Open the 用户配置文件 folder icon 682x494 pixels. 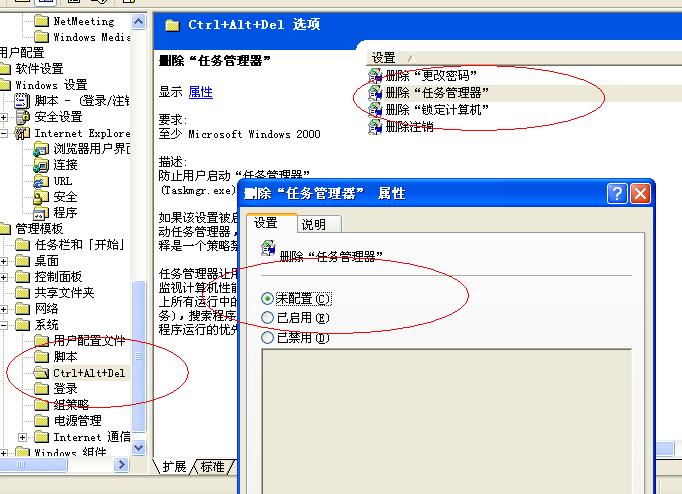pos(41,341)
